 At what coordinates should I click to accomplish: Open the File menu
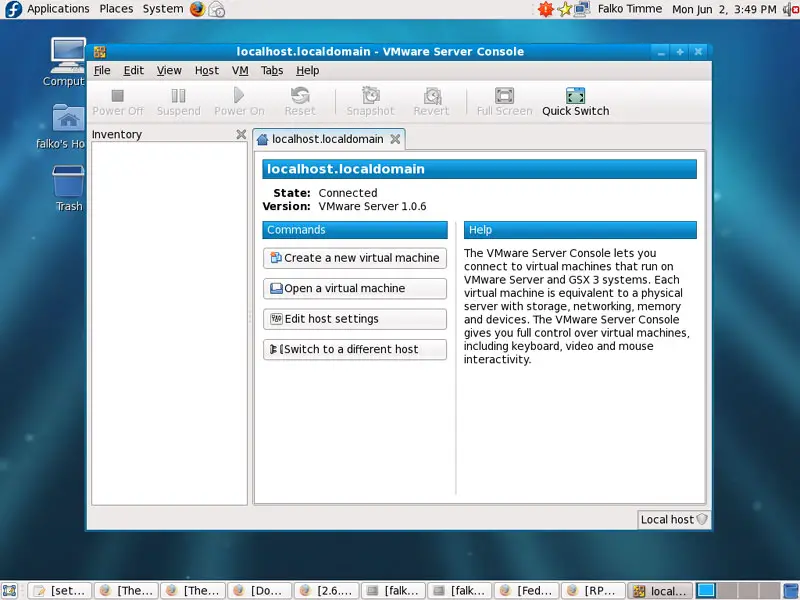click(102, 70)
